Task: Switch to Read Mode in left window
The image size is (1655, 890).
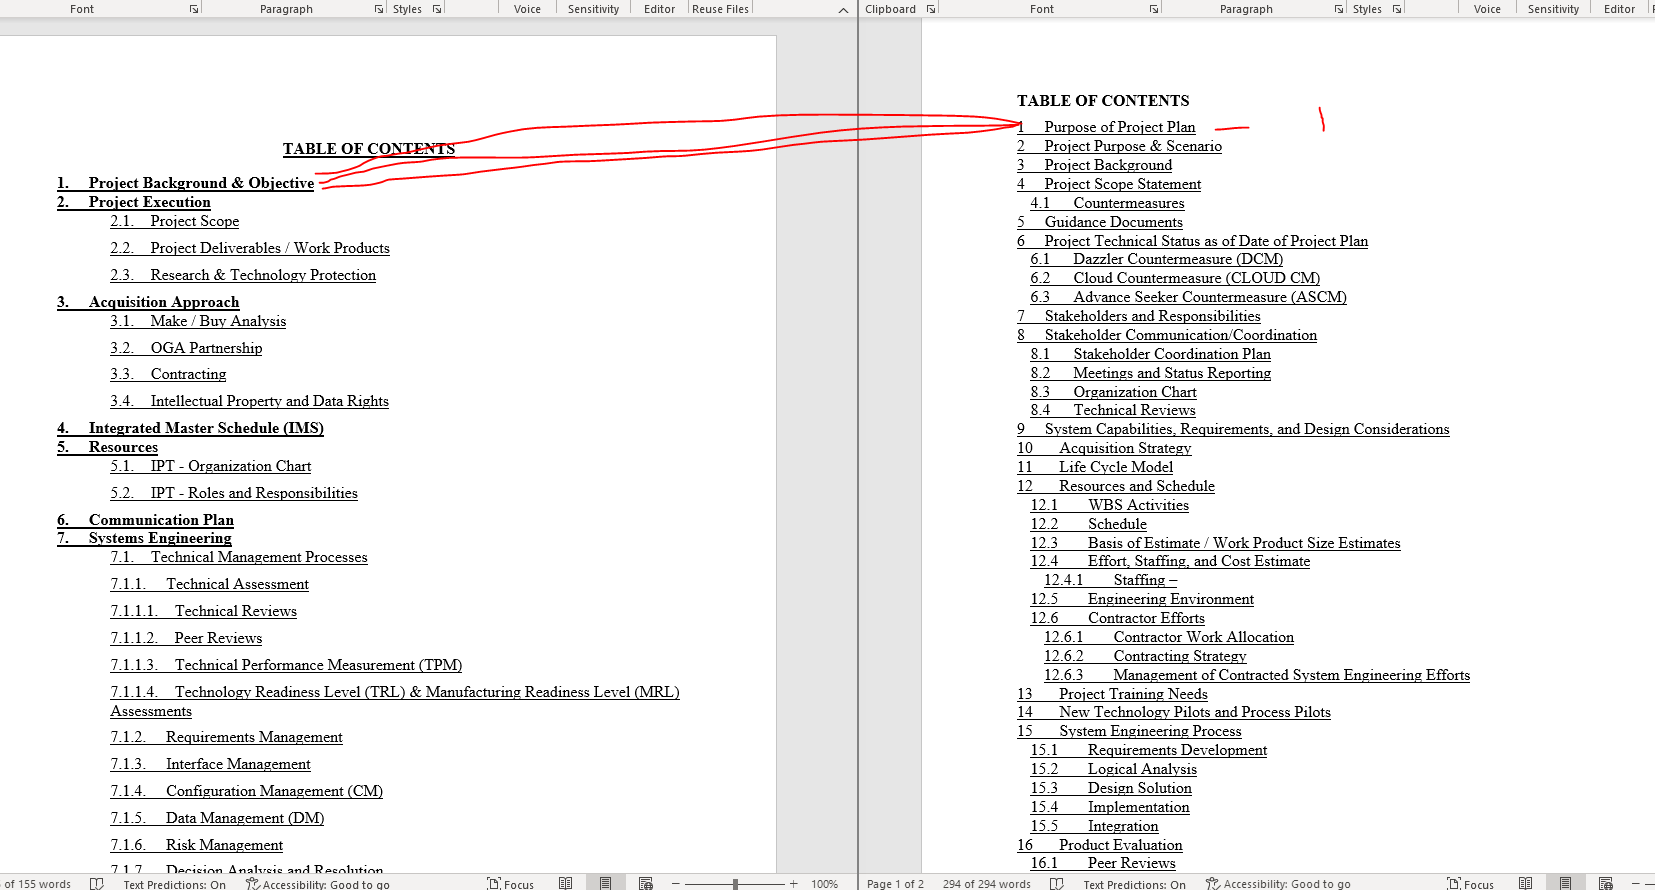Action: (x=566, y=883)
